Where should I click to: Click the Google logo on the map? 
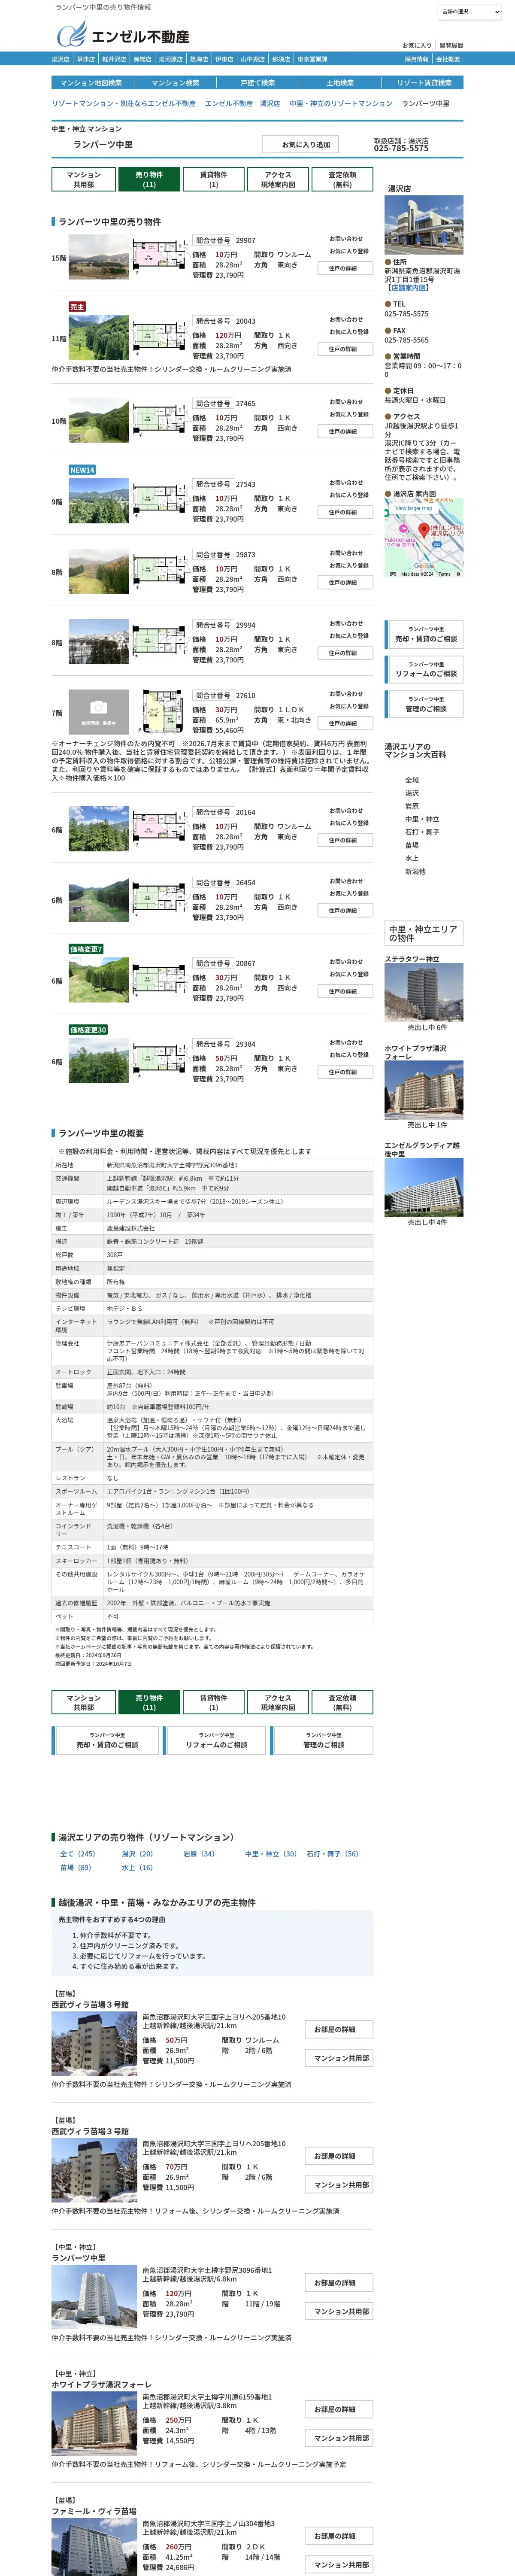pyautogui.click(x=424, y=565)
